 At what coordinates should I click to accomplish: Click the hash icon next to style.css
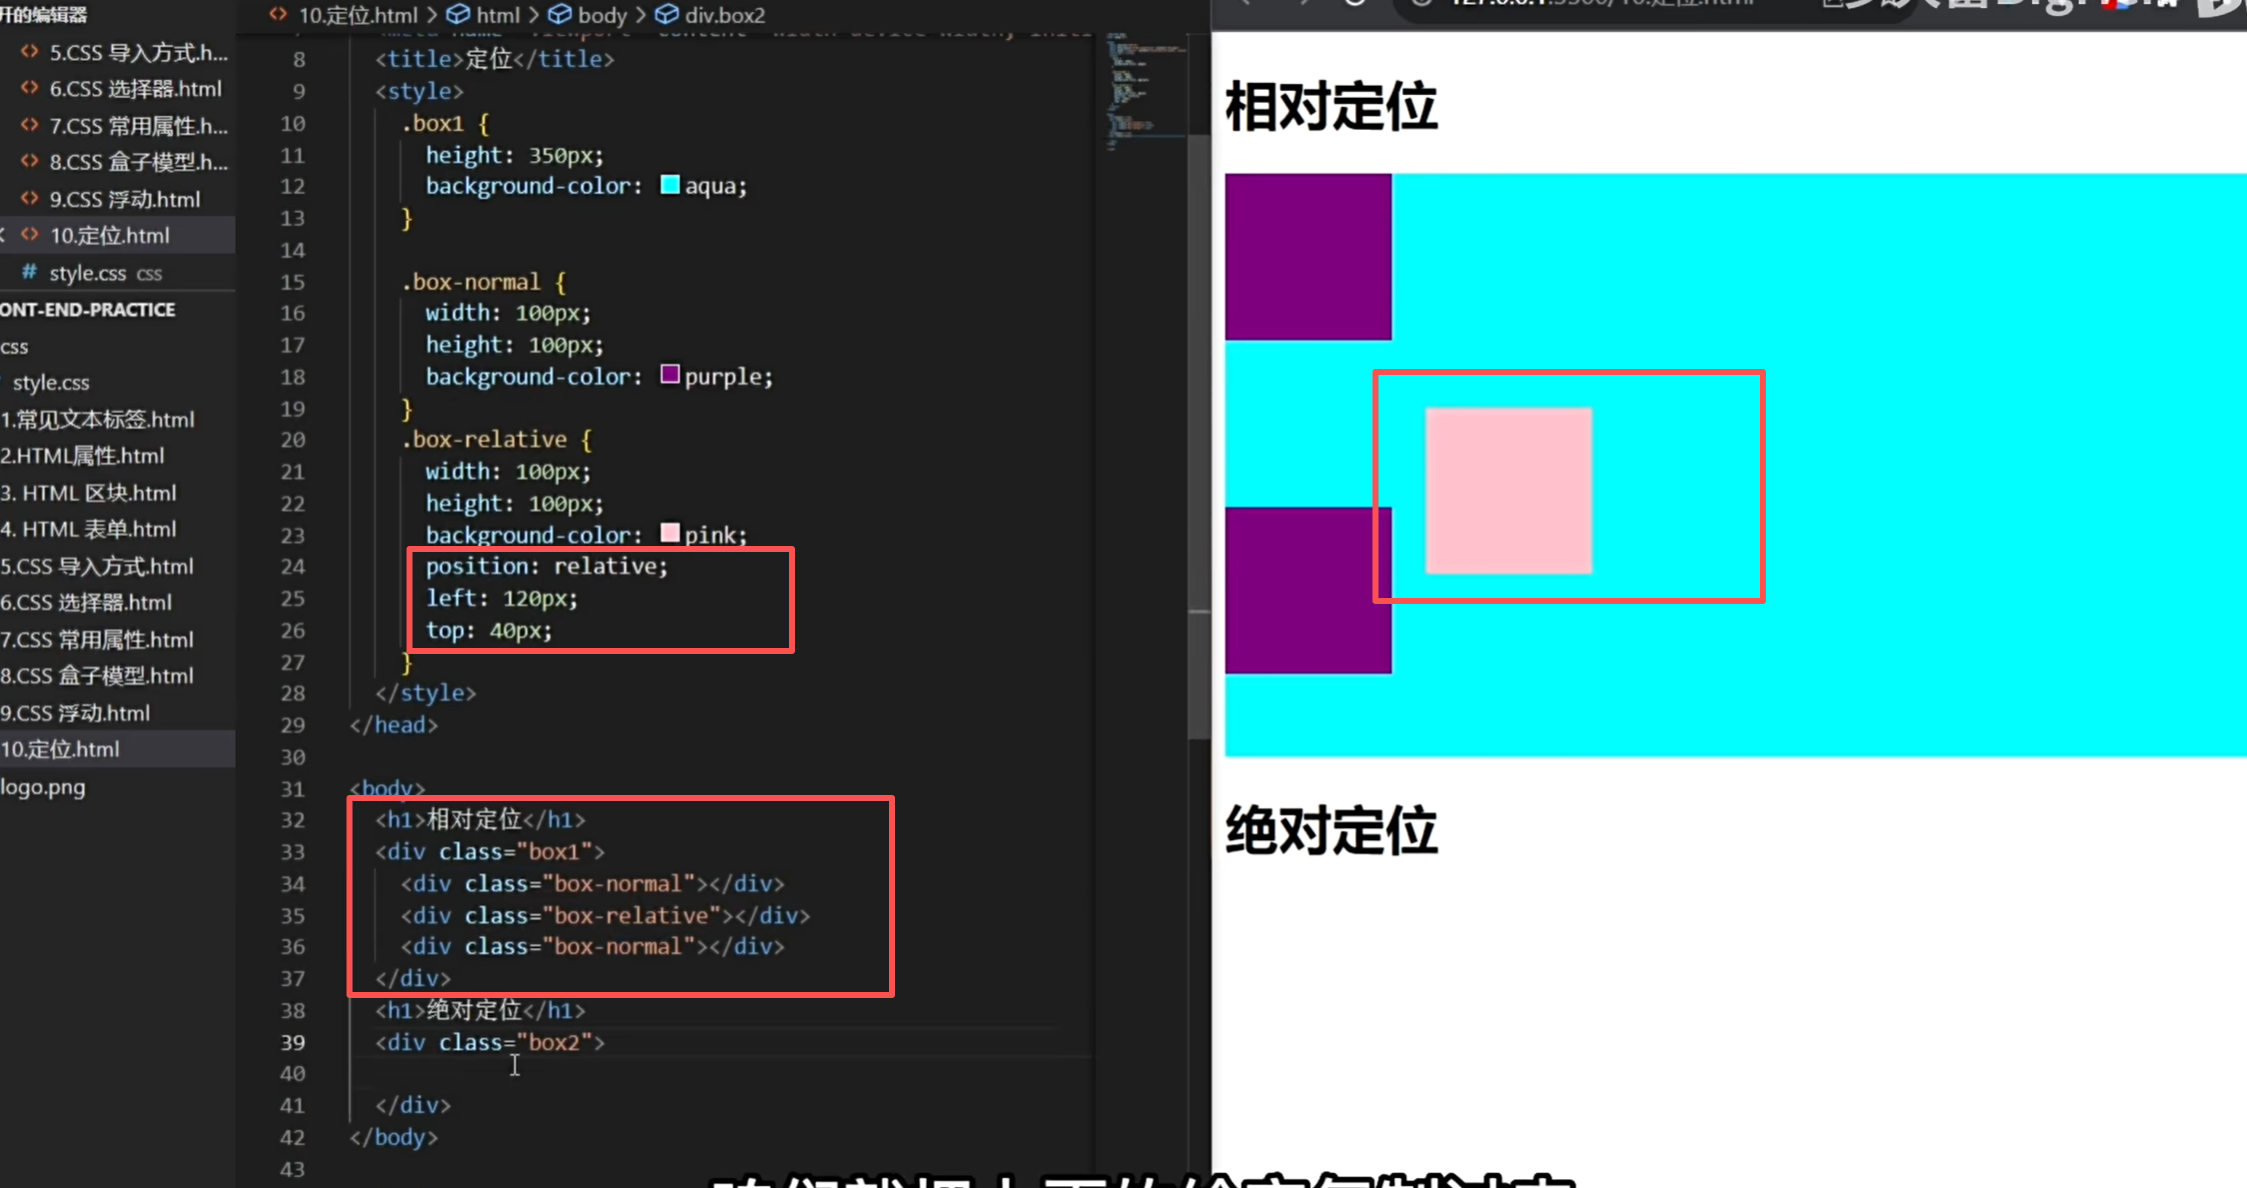(x=30, y=272)
